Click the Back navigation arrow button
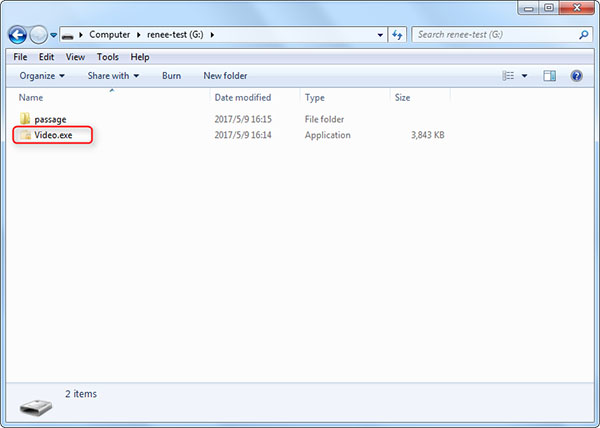The image size is (600, 428). (x=18, y=35)
